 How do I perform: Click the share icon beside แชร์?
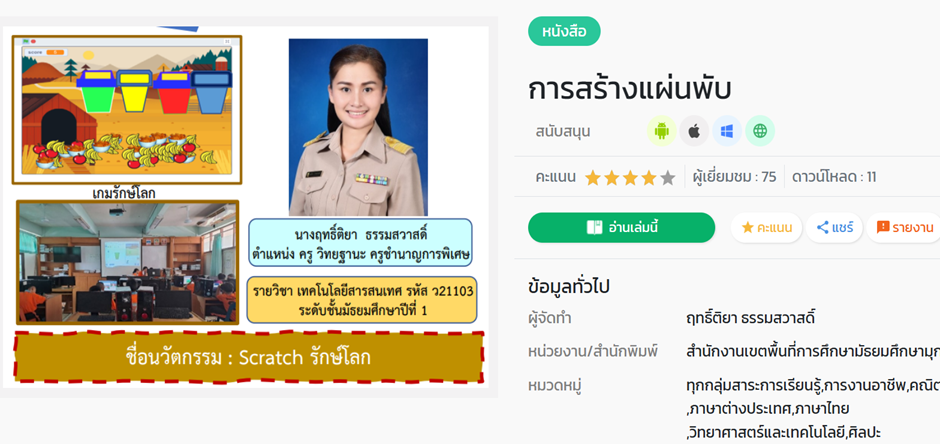click(822, 228)
